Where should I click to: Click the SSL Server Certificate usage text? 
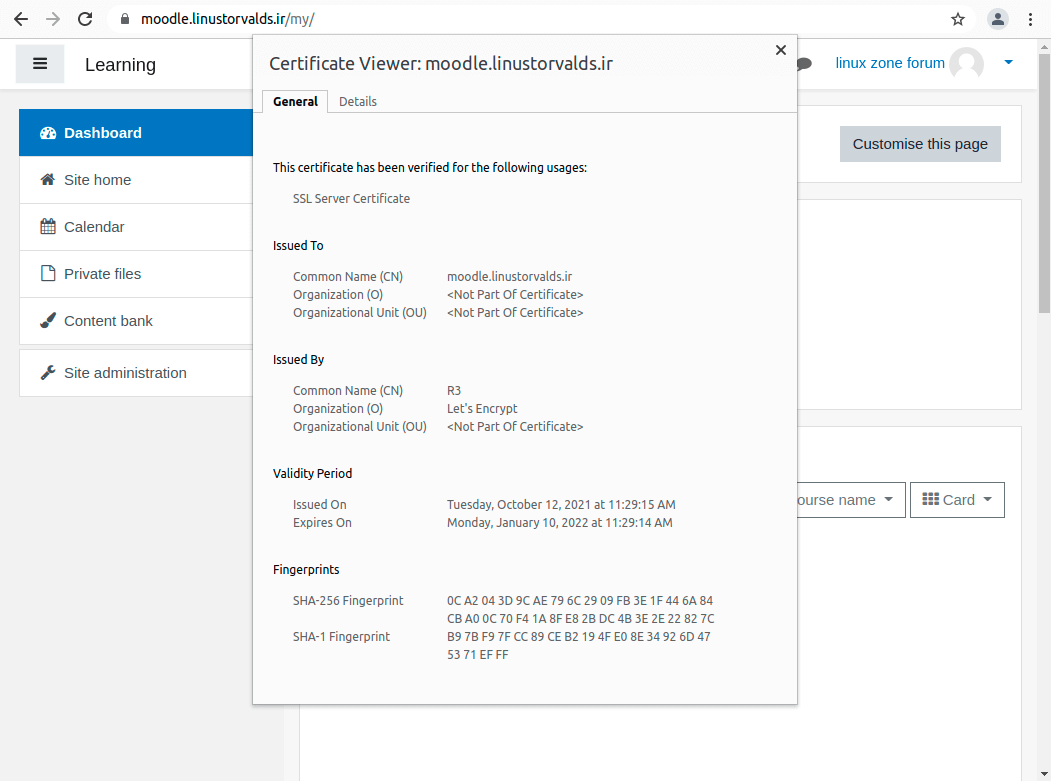click(x=351, y=198)
